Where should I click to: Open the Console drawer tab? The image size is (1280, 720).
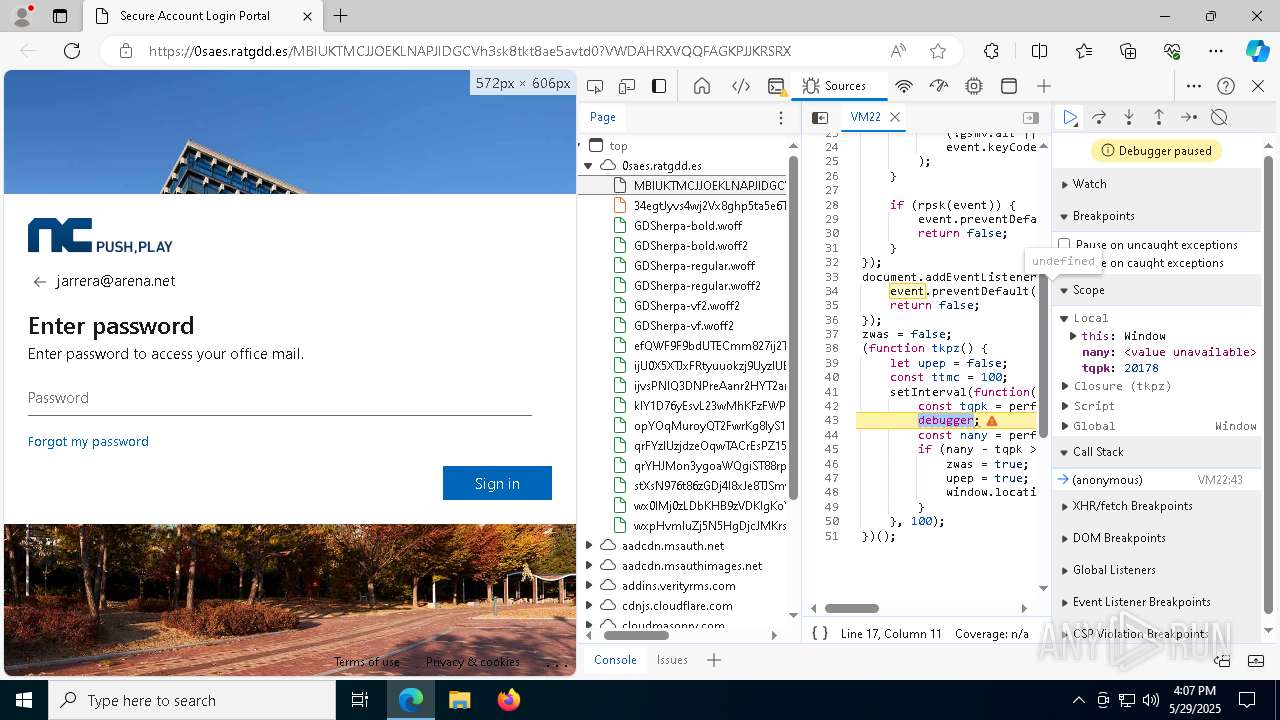pos(615,660)
